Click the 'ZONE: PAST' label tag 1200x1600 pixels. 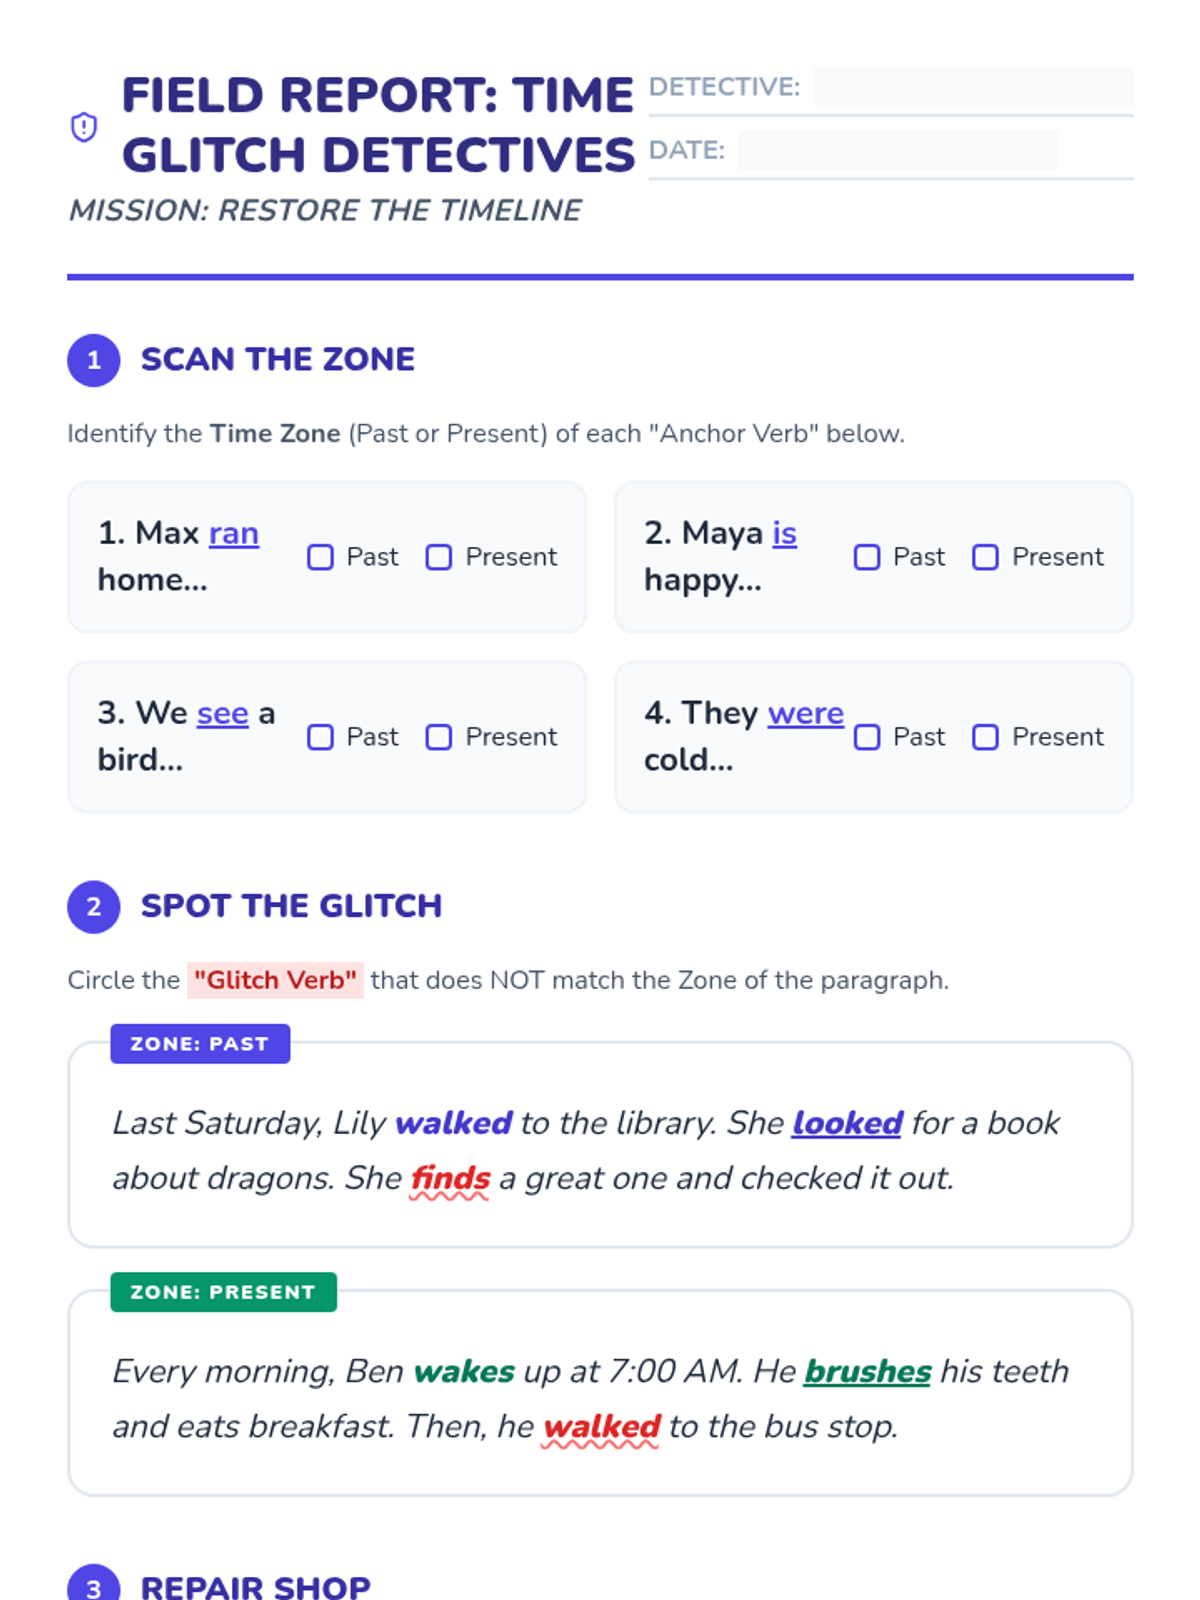tap(200, 1043)
